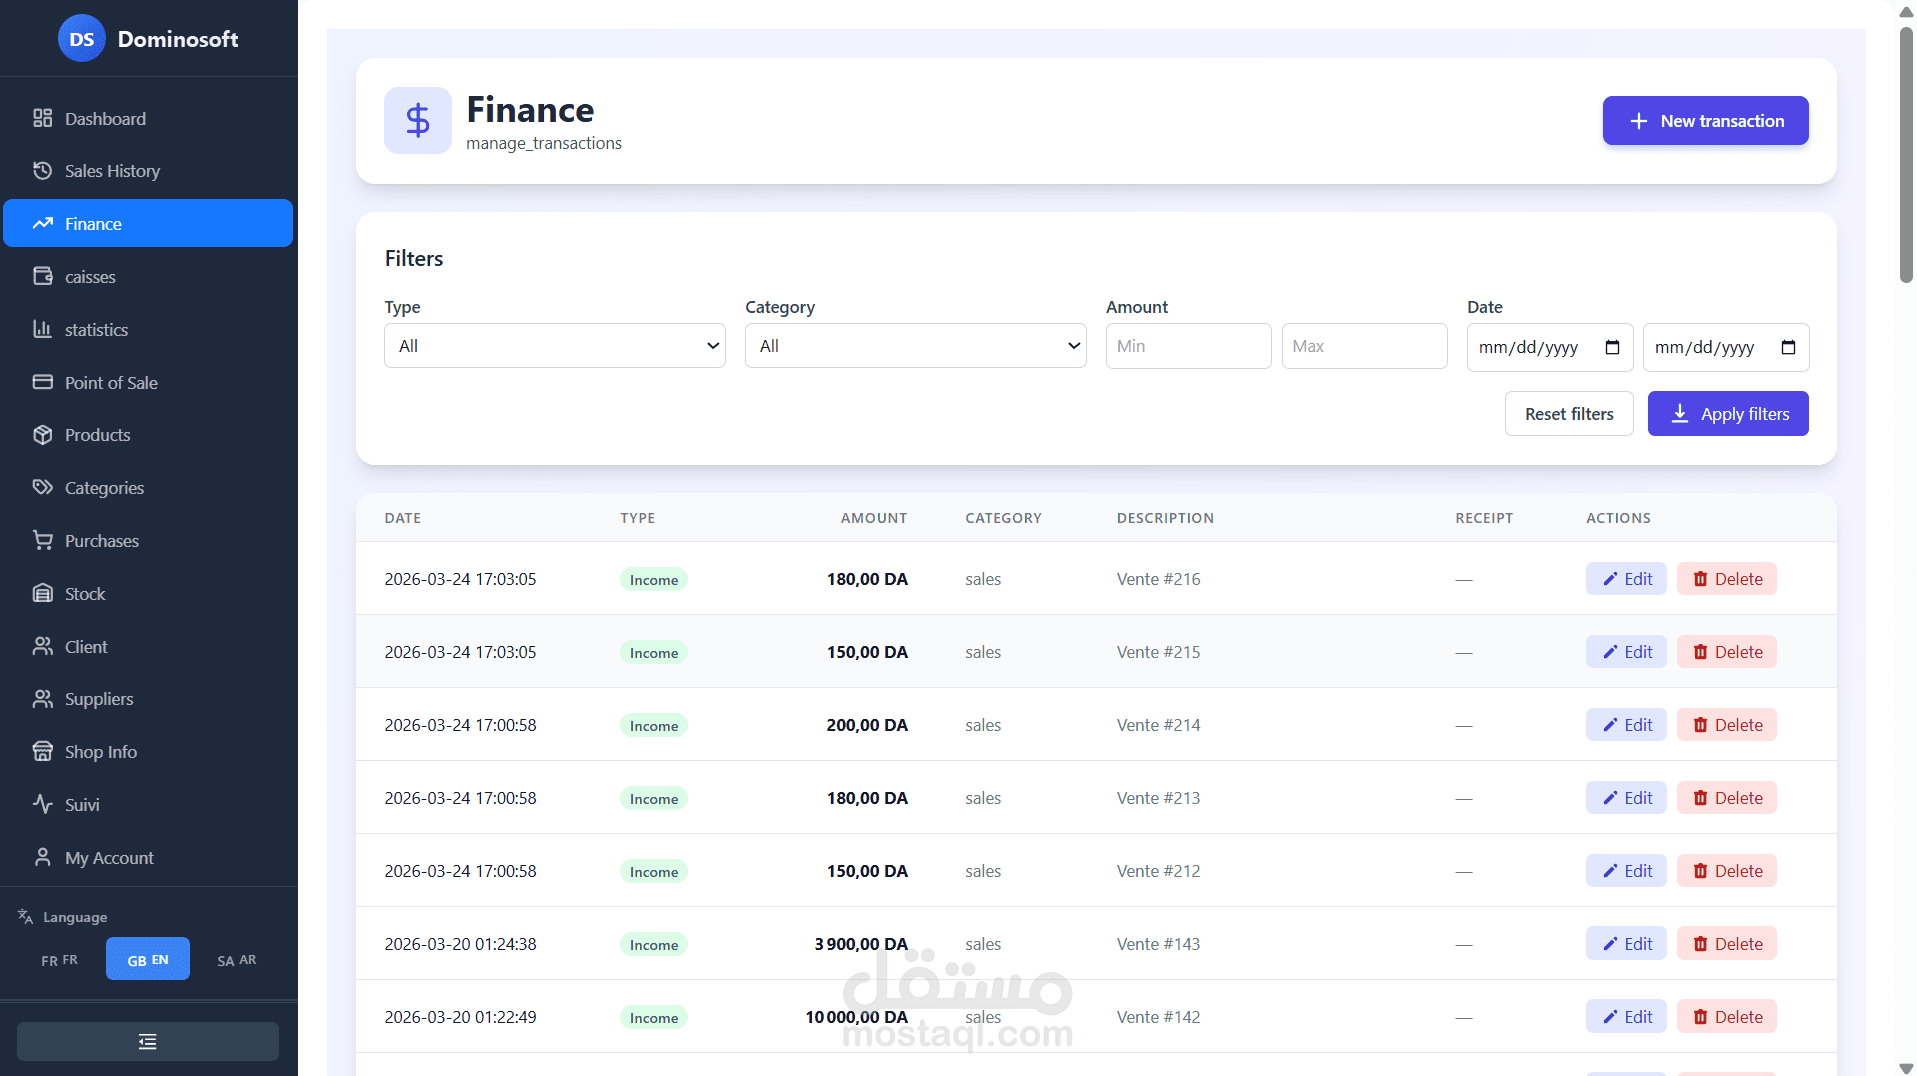1917x1076 pixels.
Task: Click the Products box icon
Action: [42, 434]
